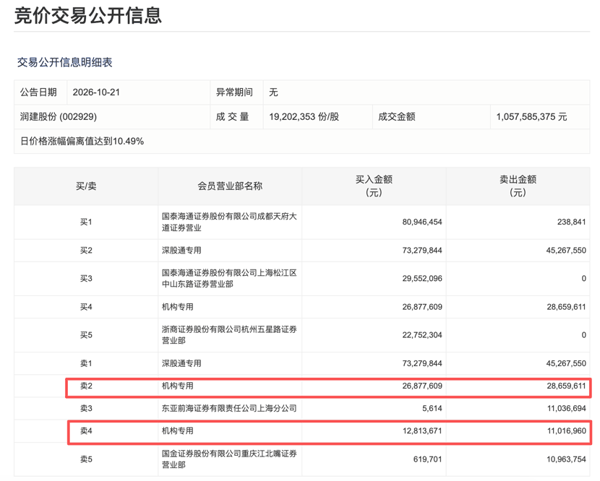Select the 买2 row label
This screenshot has height=481, width=600.
pyautogui.click(x=86, y=250)
